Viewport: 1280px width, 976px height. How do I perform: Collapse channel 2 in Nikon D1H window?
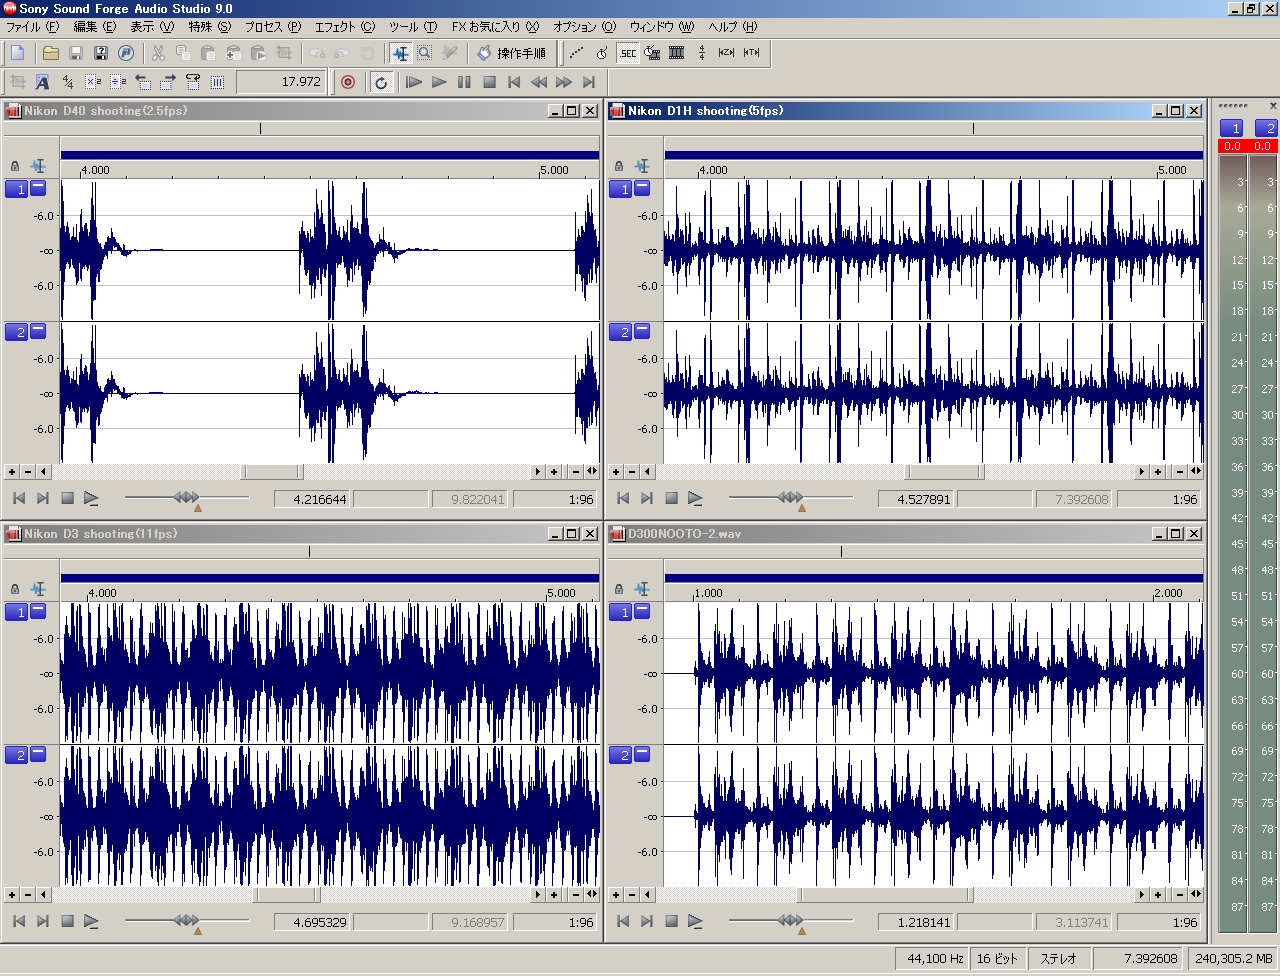point(642,331)
